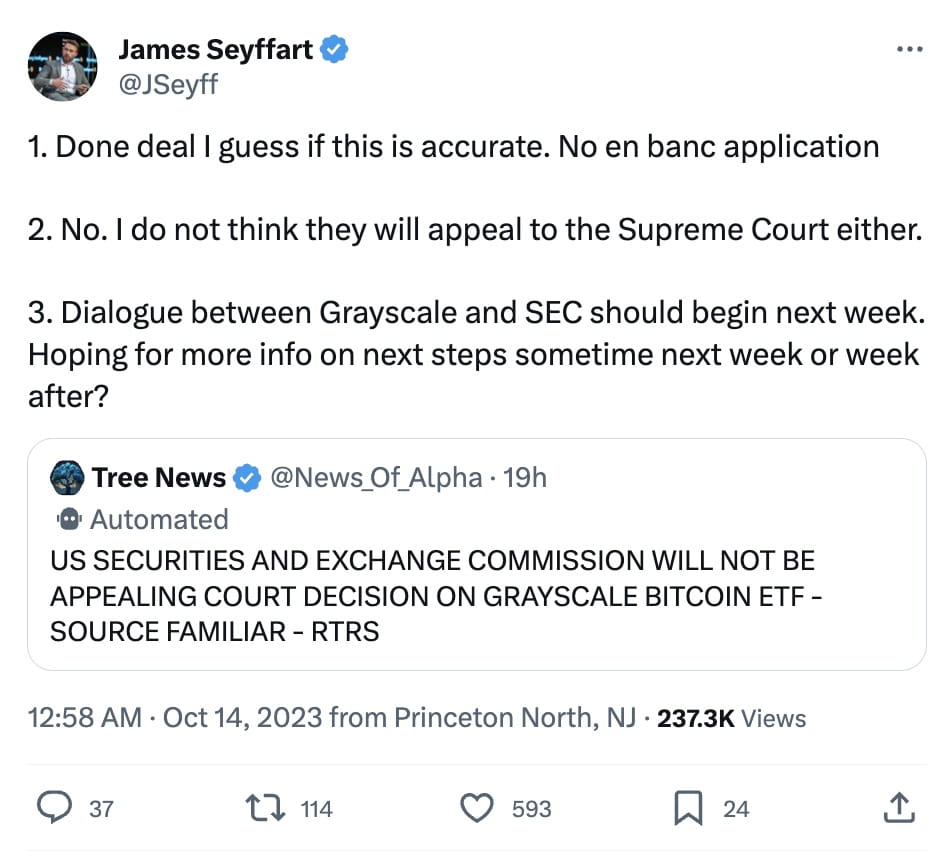Visit the Princeton North, NJ location link
This screenshot has height=860, width=946.
click(x=515, y=717)
